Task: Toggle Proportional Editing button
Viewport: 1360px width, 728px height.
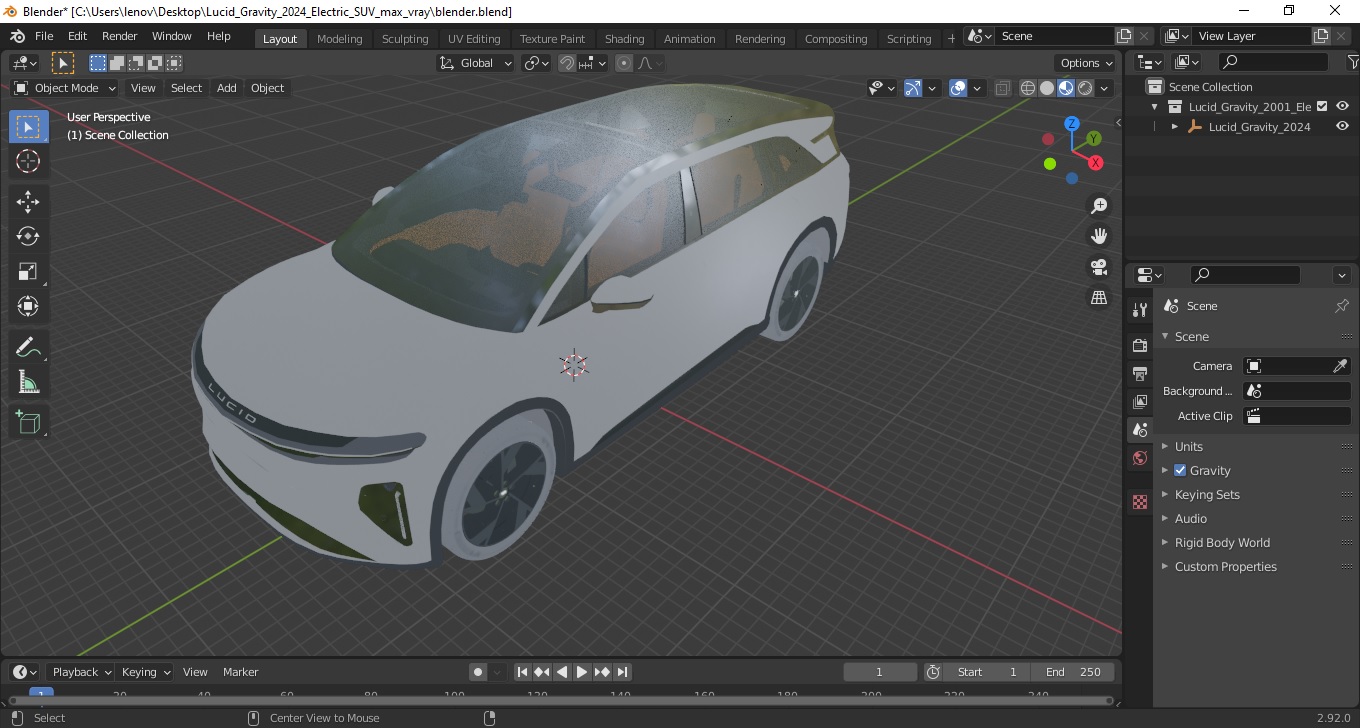Action: coord(624,63)
